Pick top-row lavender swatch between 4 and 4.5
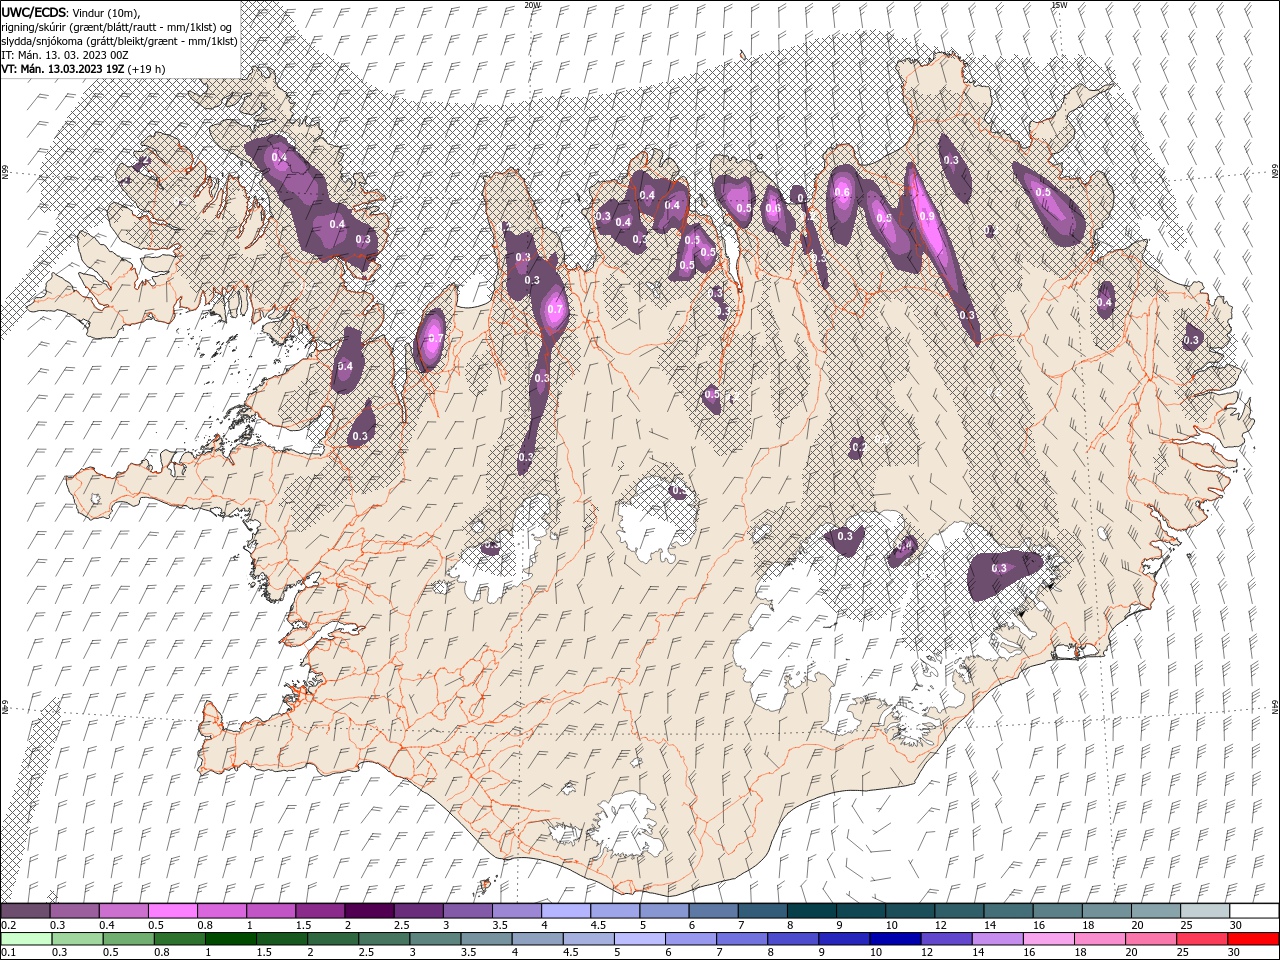Viewport: 1280px width, 960px height. (566, 911)
